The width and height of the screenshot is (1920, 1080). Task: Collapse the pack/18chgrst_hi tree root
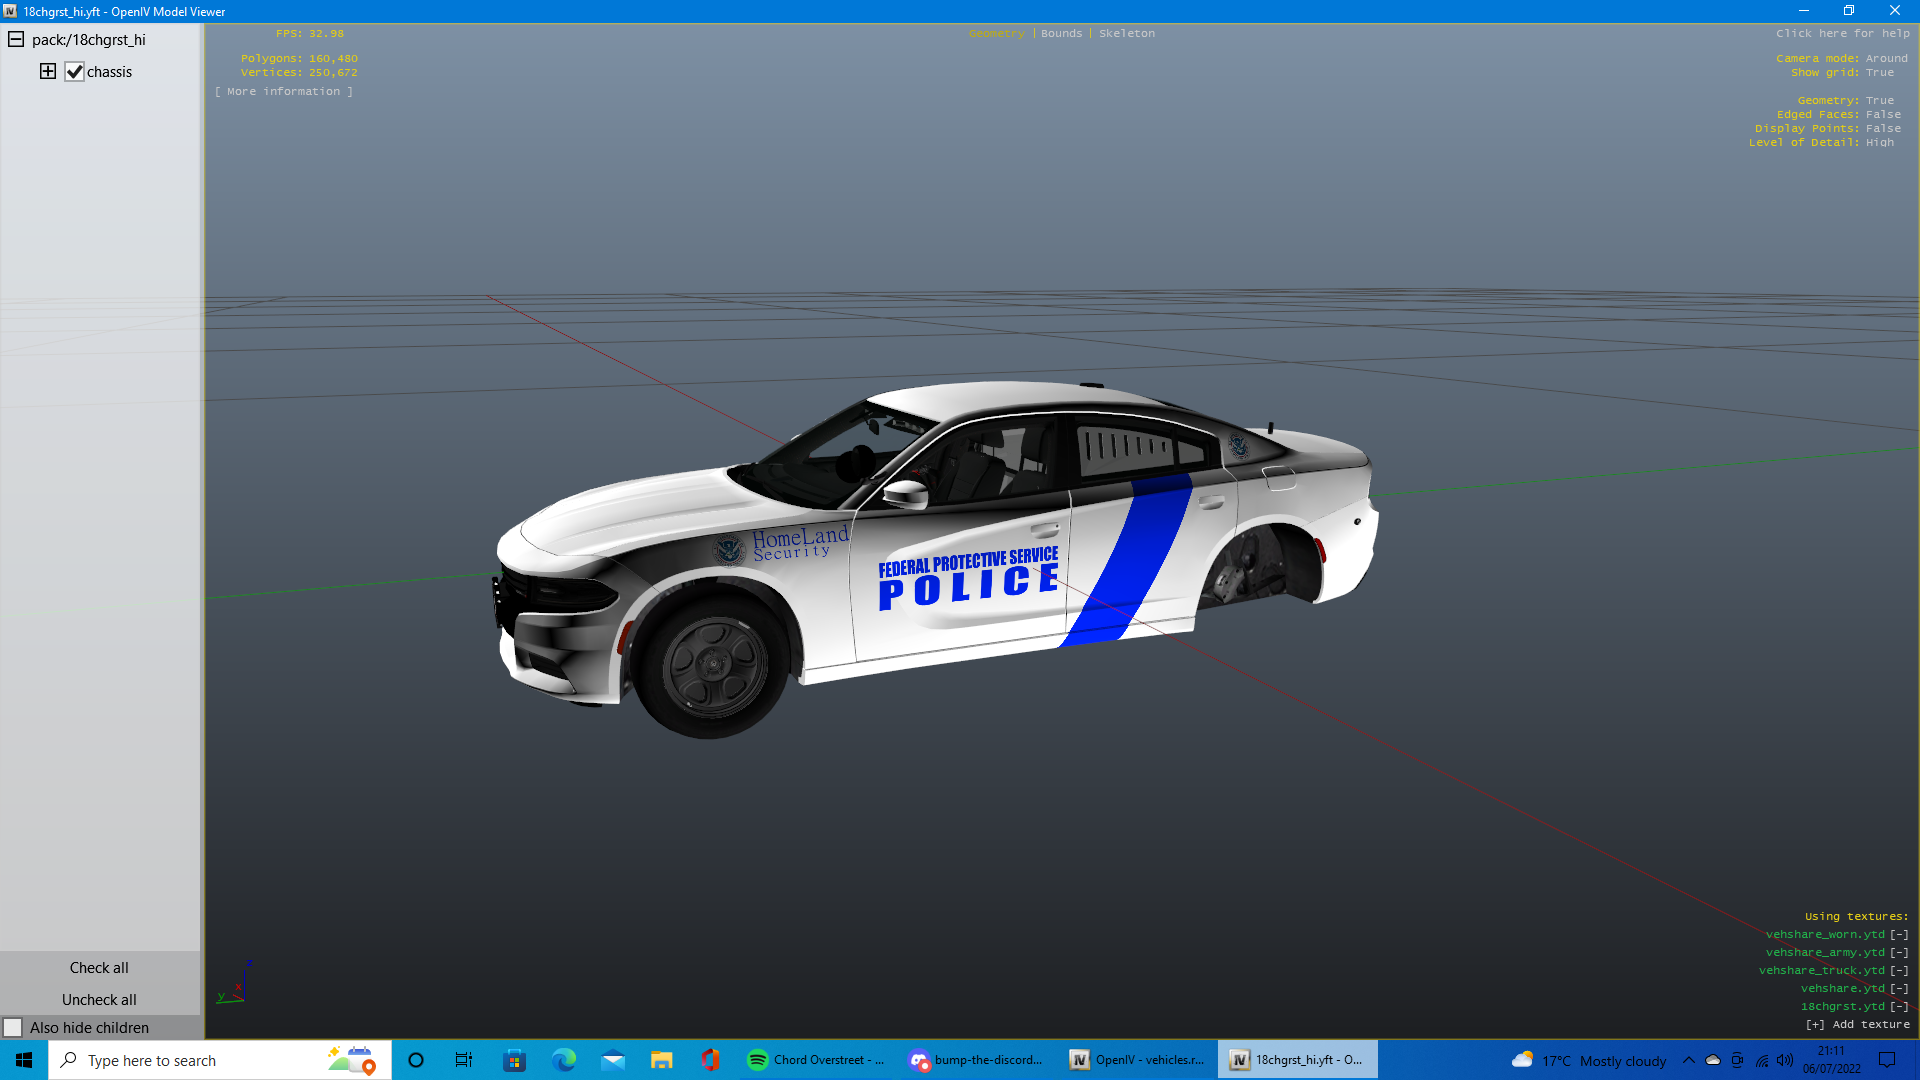(x=16, y=40)
